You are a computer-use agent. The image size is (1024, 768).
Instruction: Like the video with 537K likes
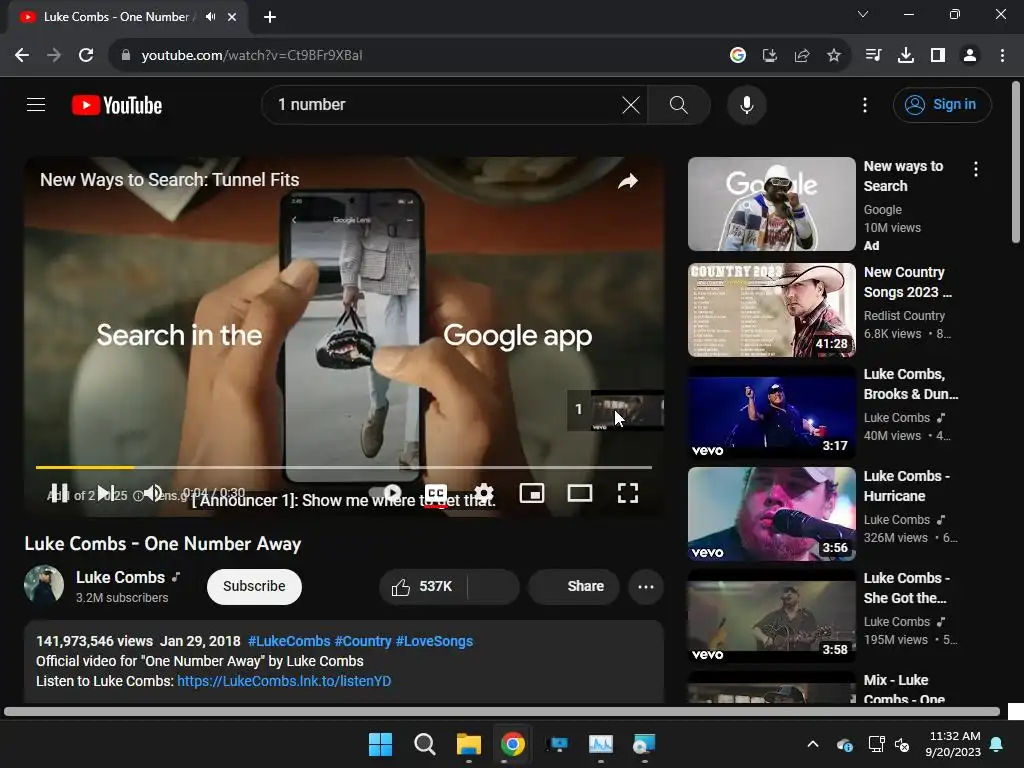[423, 586]
